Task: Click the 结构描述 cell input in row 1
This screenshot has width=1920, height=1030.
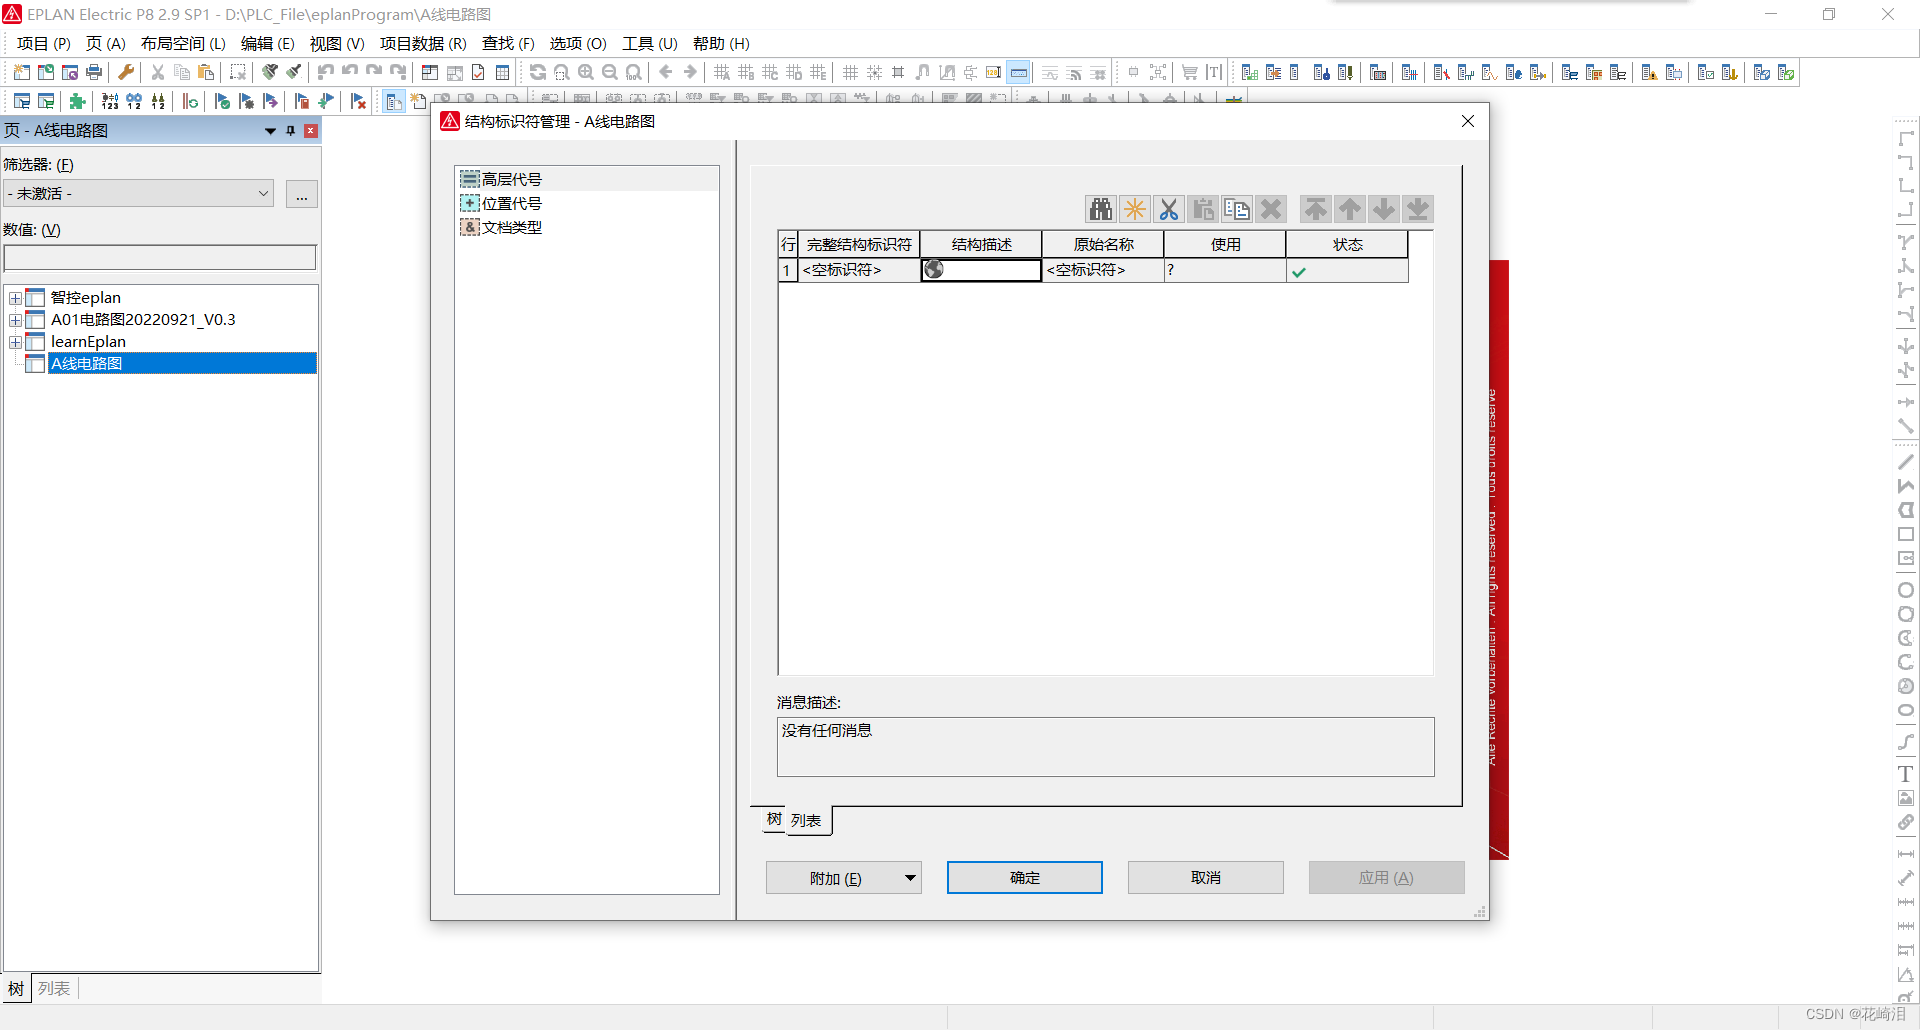Action: pyautogui.click(x=981, y=270)
